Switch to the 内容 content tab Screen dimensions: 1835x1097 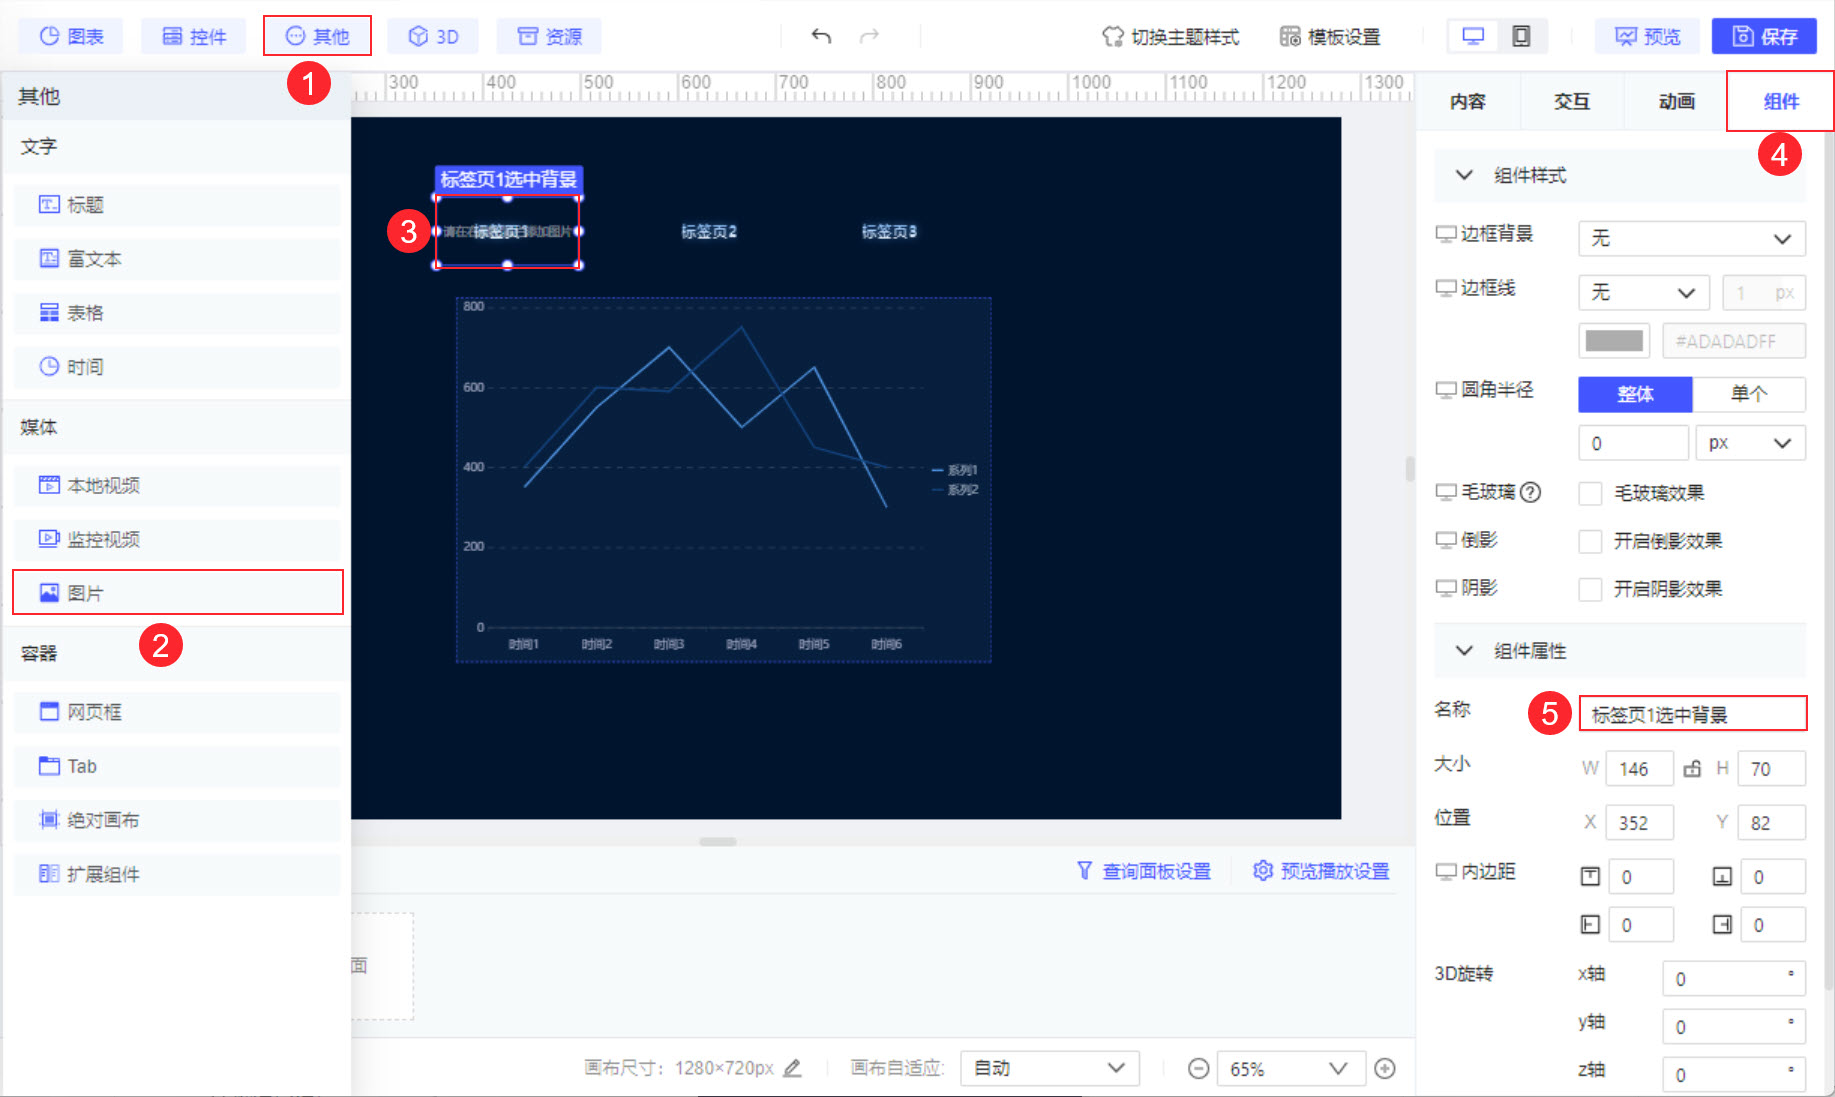tap(1468, 101)
